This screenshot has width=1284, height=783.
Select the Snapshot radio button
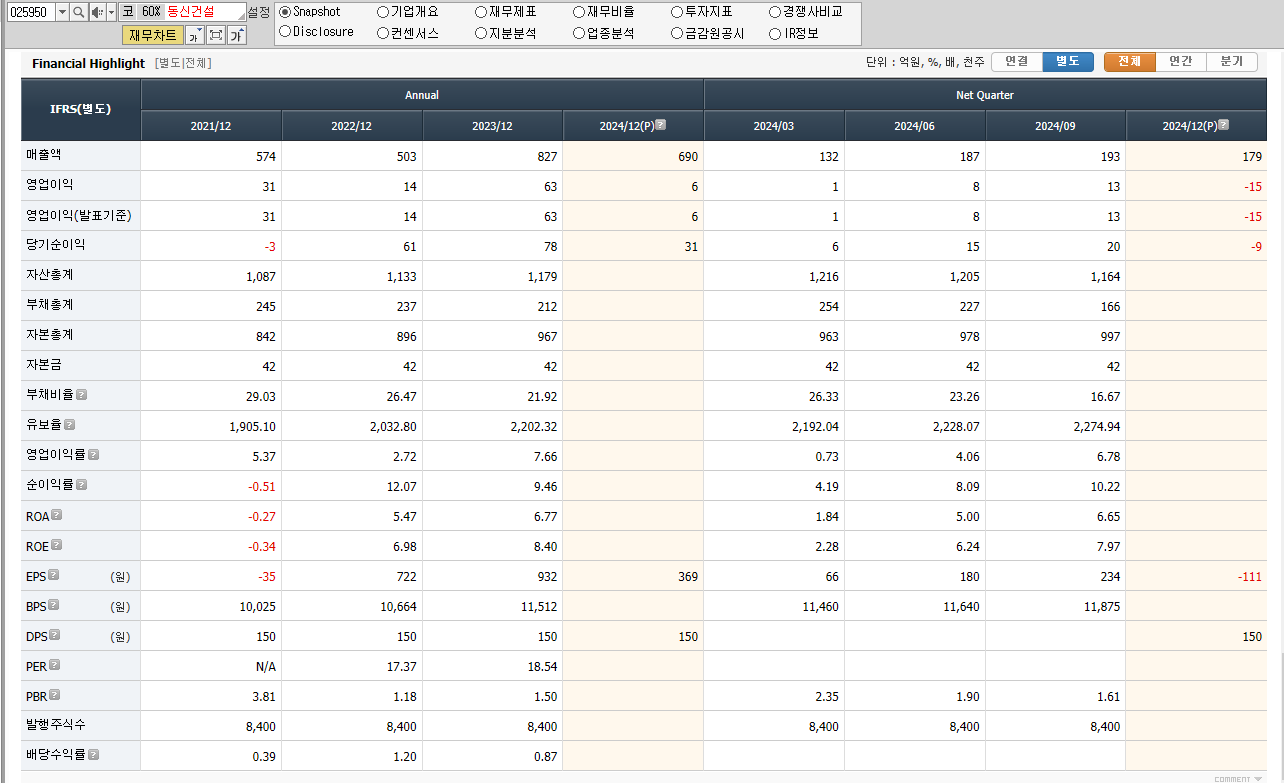coord(285,12)
